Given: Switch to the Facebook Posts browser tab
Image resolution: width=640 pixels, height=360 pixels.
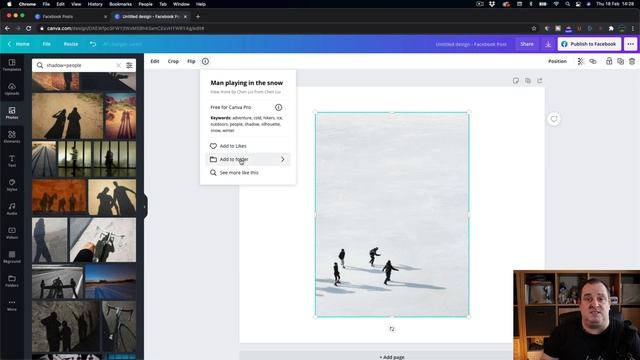Looking at the screenshot, I should click(x=71, y=17).
